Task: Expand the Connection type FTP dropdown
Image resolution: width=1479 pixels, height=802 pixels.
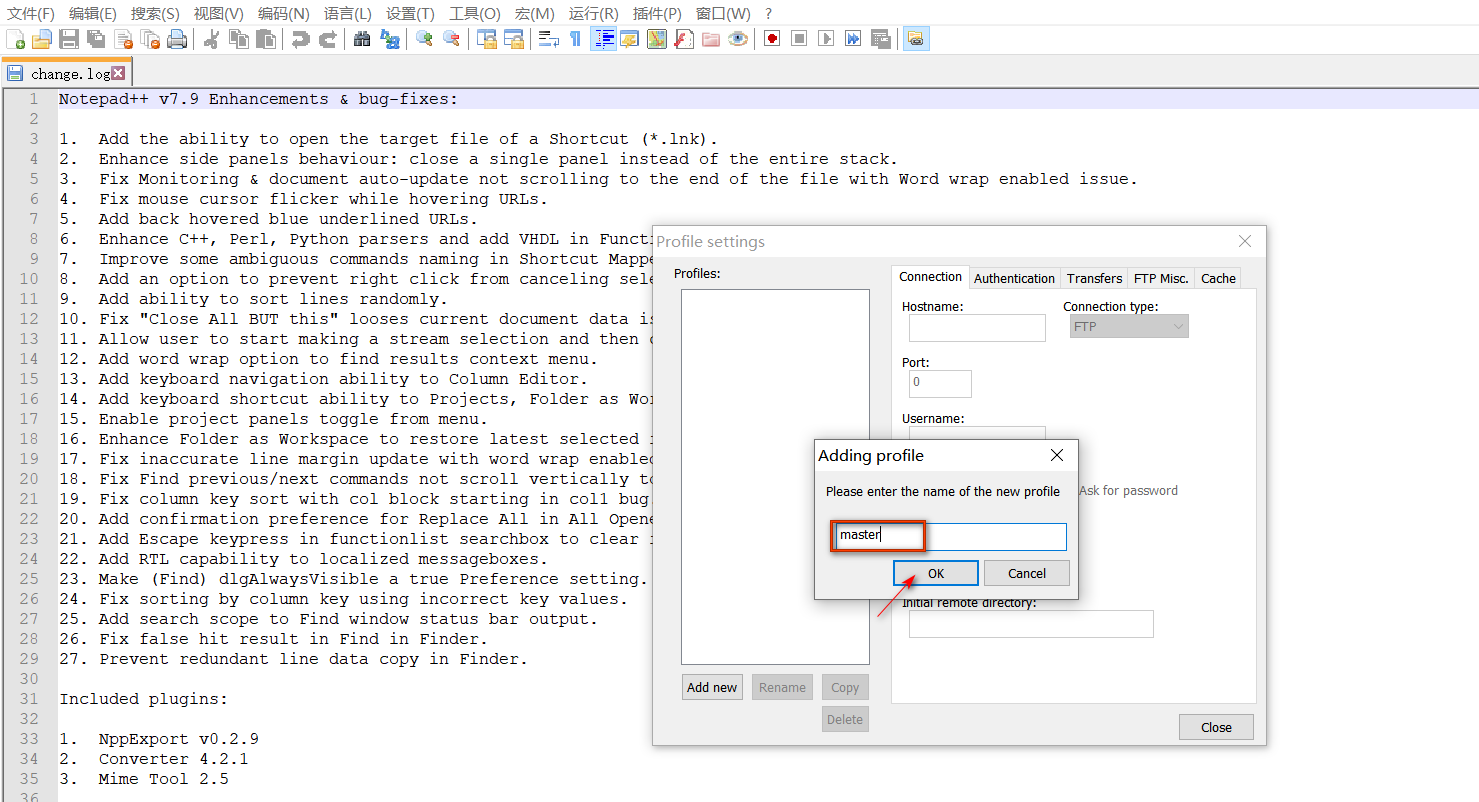Action: click(x=1129, y=326)
